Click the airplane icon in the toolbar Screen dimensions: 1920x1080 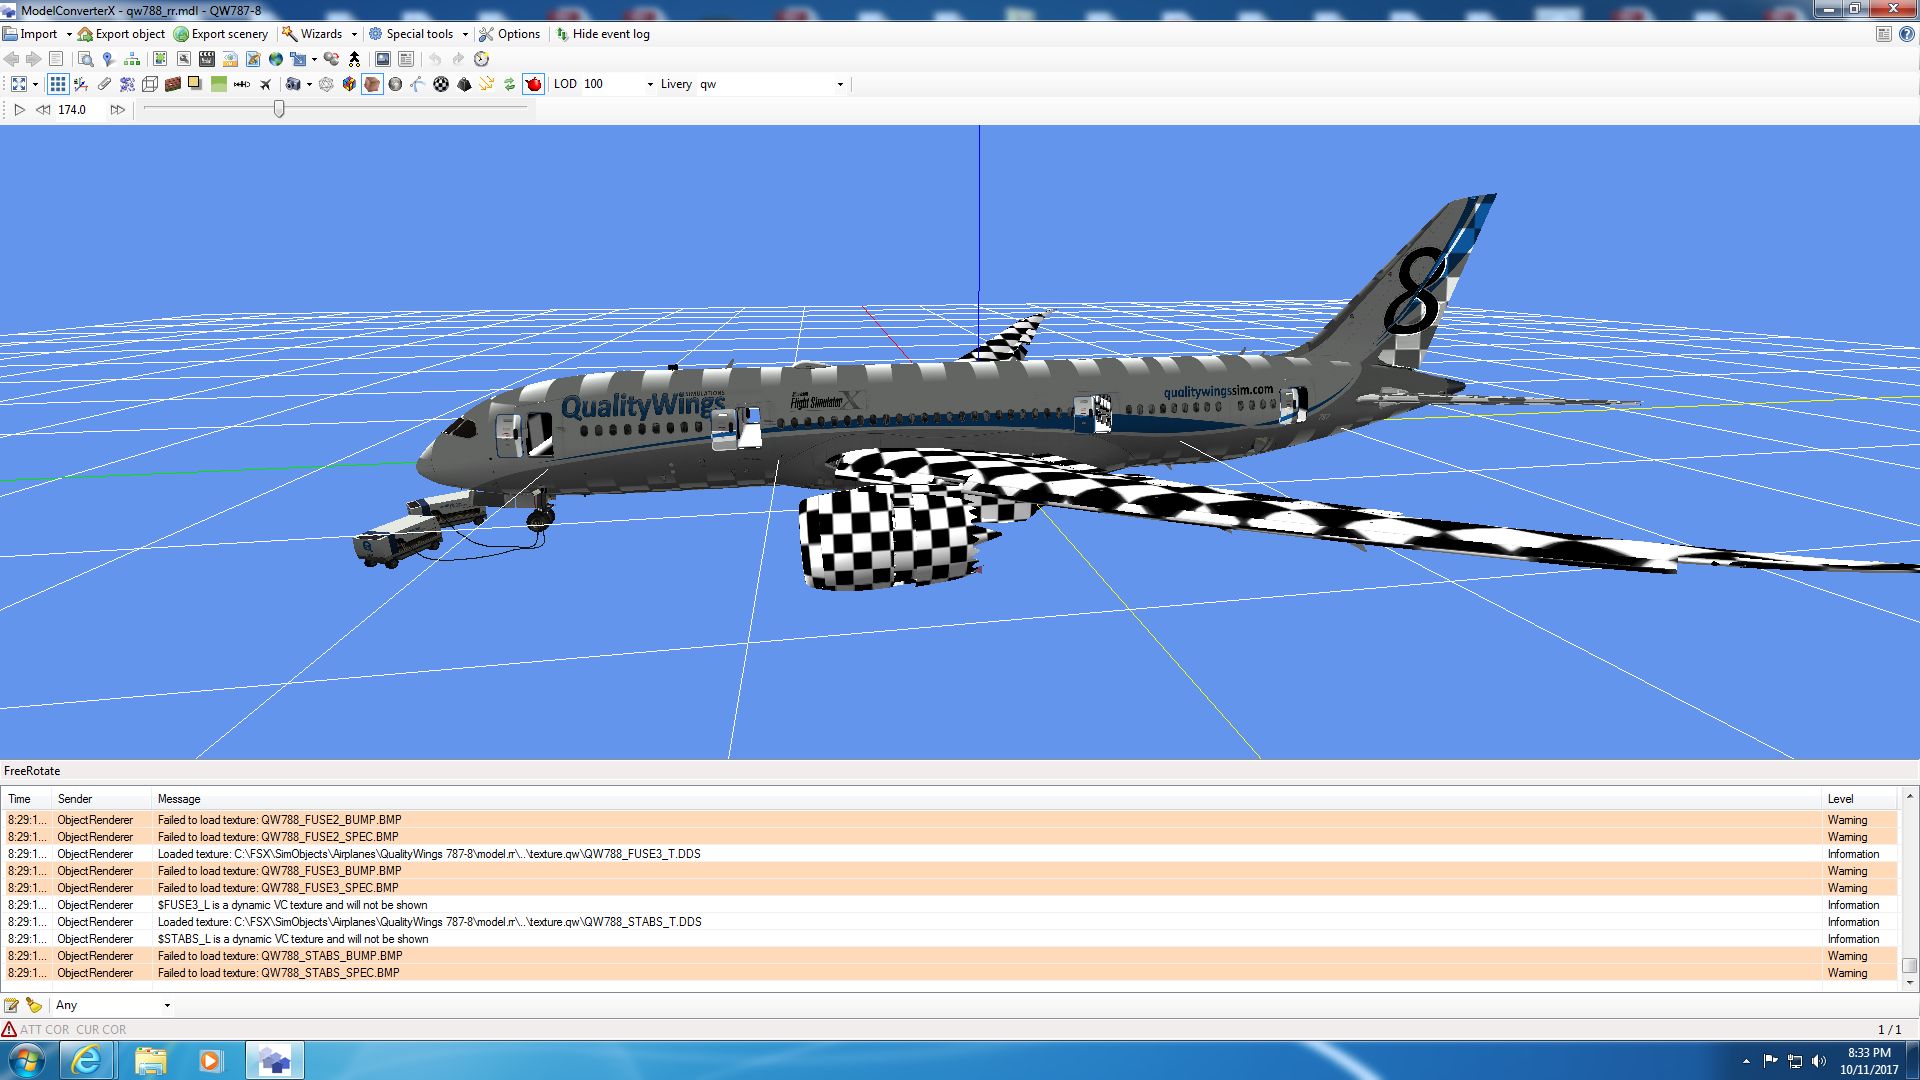265,84
